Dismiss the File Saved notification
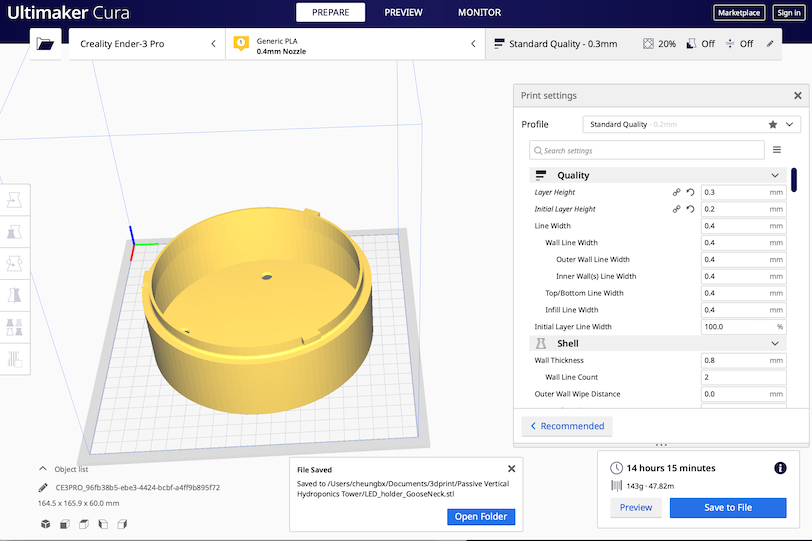 point(512,469)
